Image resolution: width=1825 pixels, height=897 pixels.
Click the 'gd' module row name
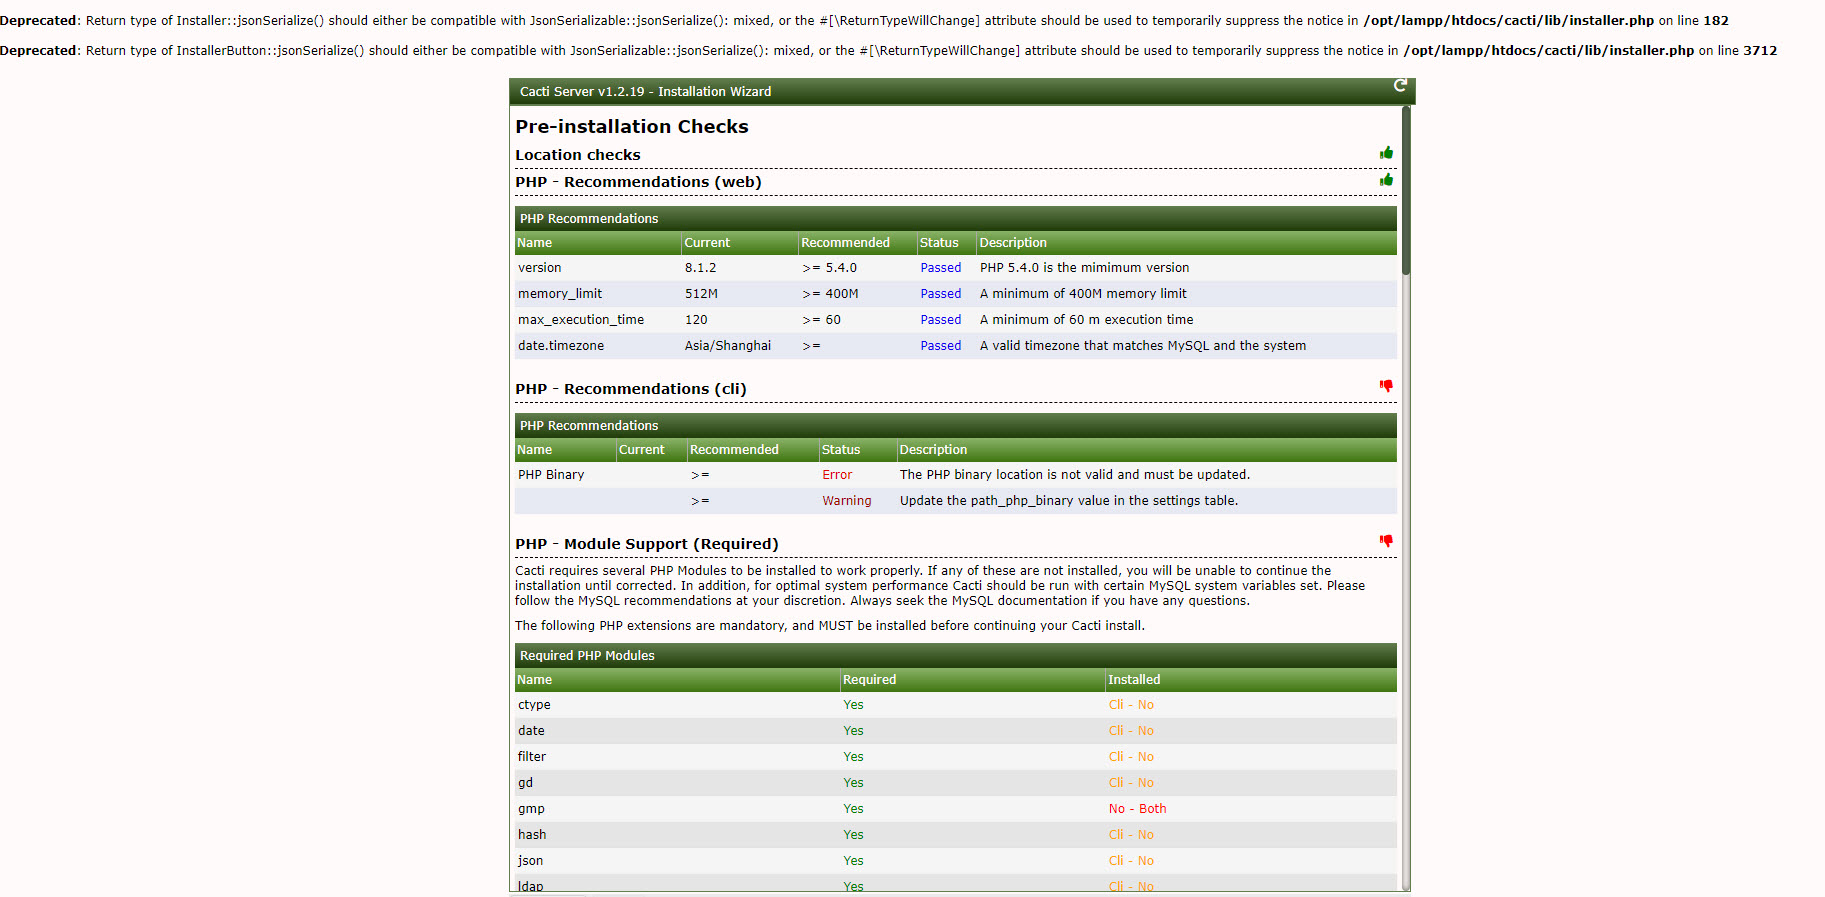point(525,783)
